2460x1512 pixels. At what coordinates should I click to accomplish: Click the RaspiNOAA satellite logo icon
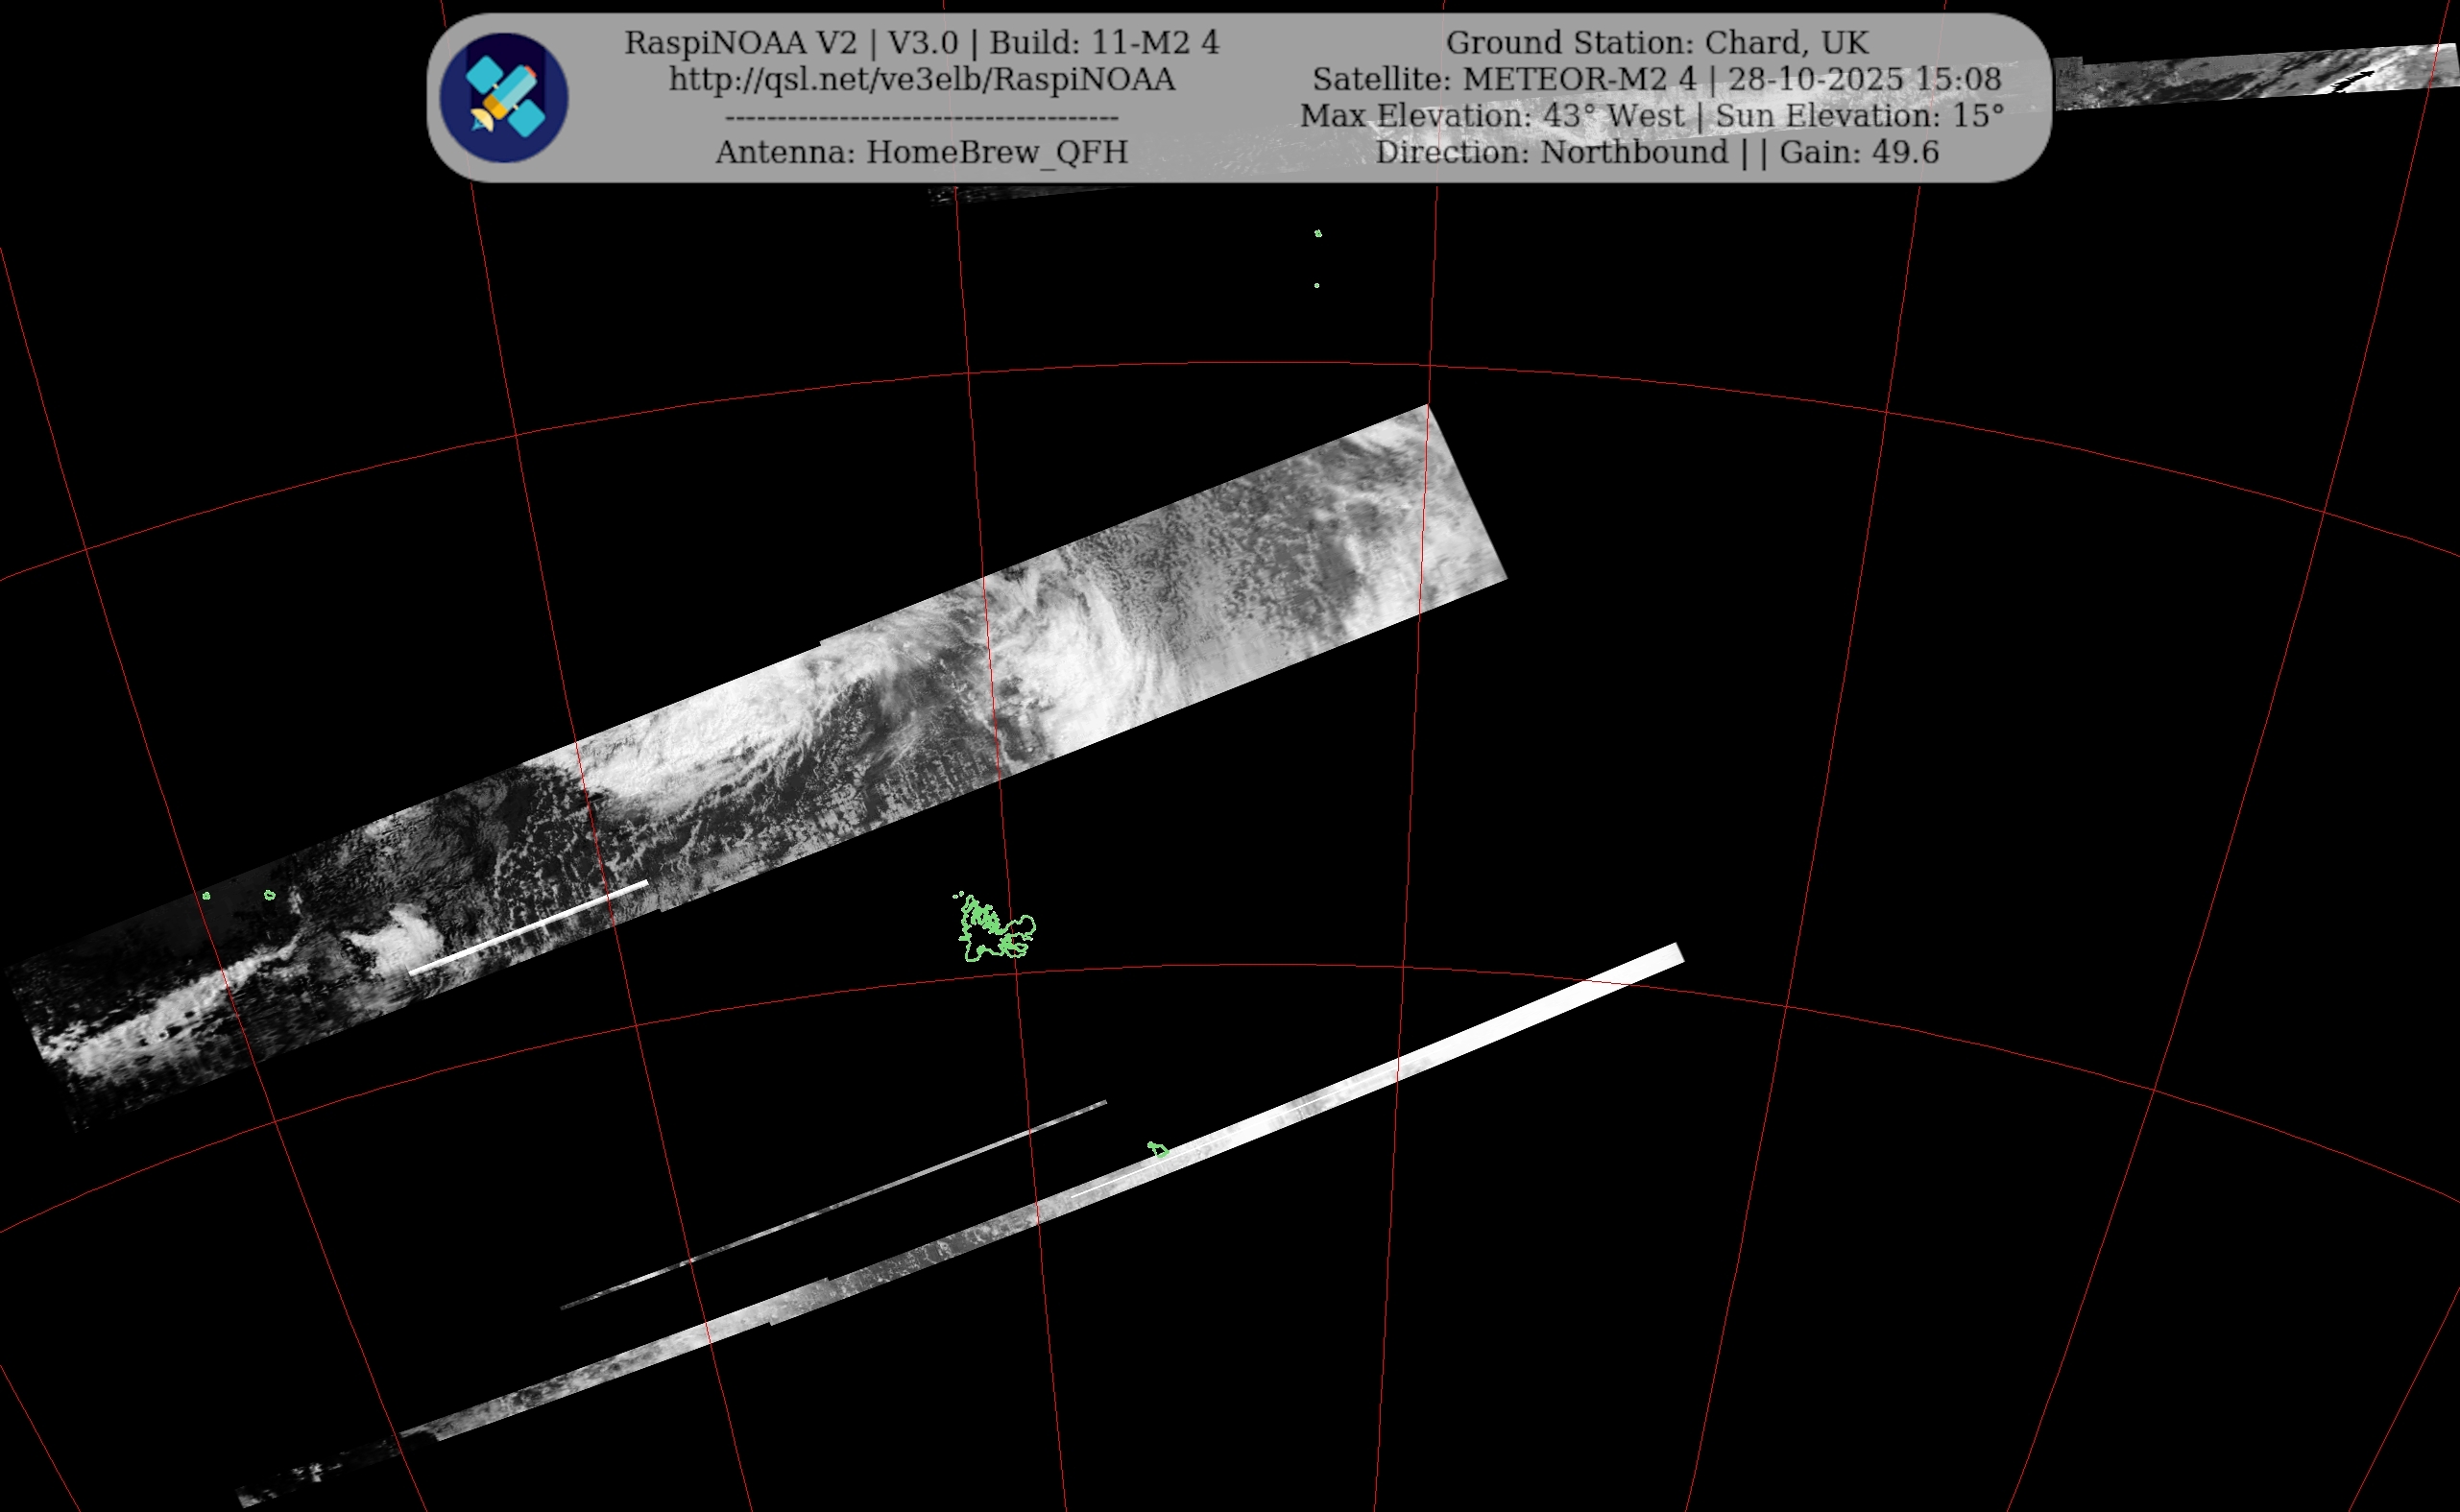click(x=503, y=98)
